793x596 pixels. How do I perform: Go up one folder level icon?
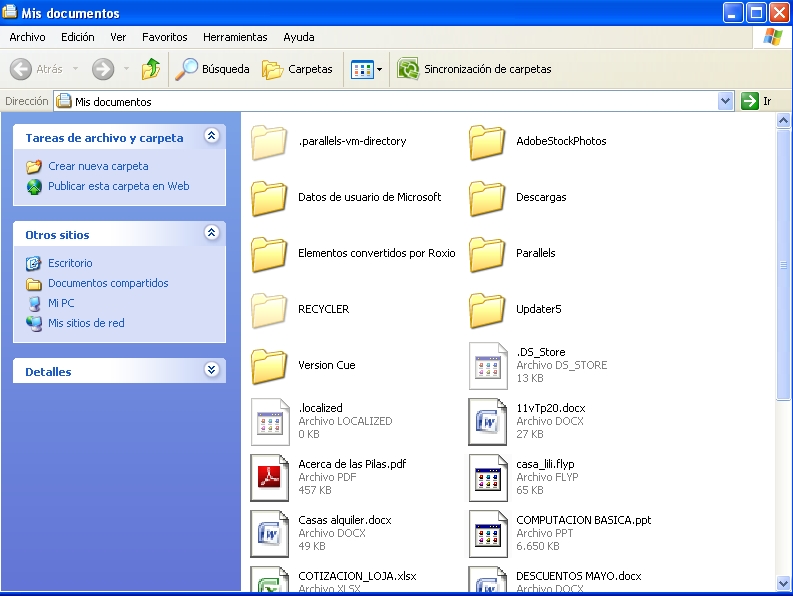pos(151,69)
